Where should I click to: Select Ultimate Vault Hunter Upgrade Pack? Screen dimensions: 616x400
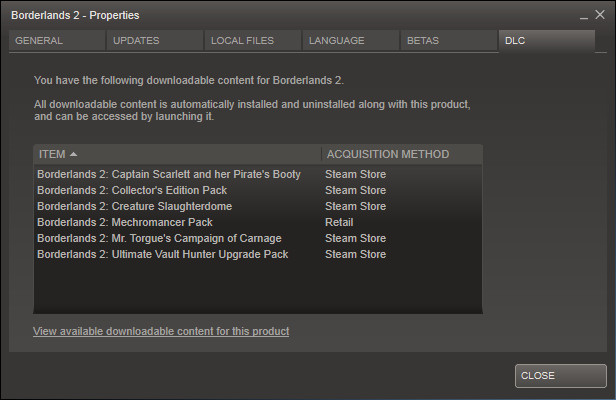pos(162,254)
